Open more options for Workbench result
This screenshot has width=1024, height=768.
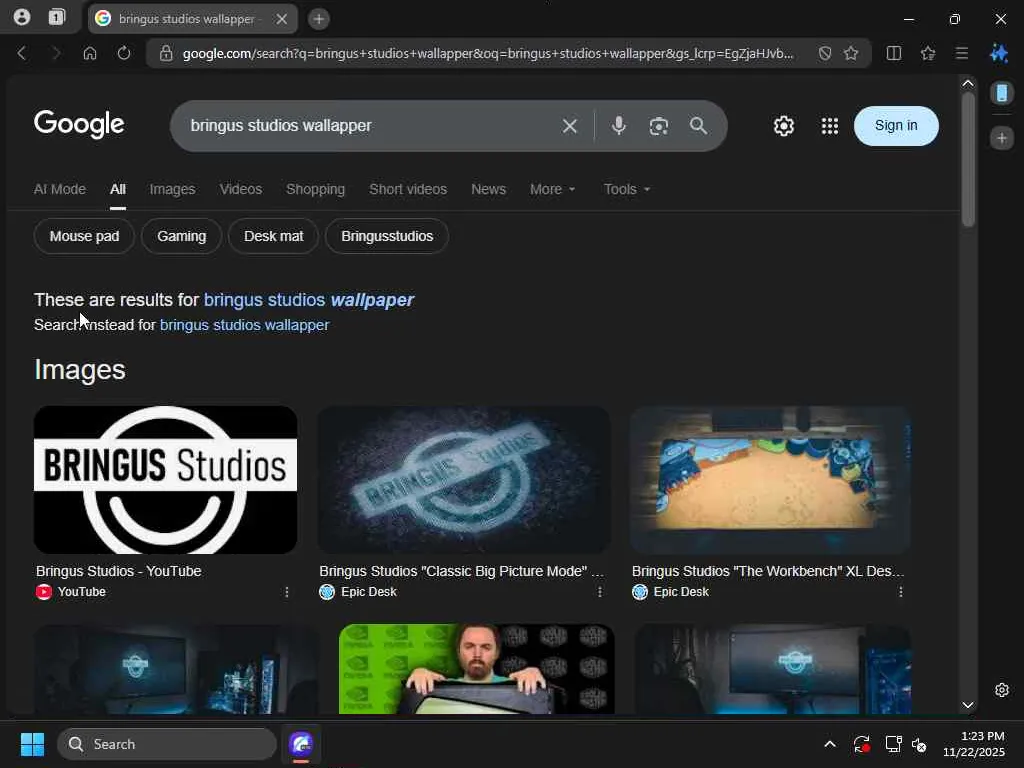[901, 592]
